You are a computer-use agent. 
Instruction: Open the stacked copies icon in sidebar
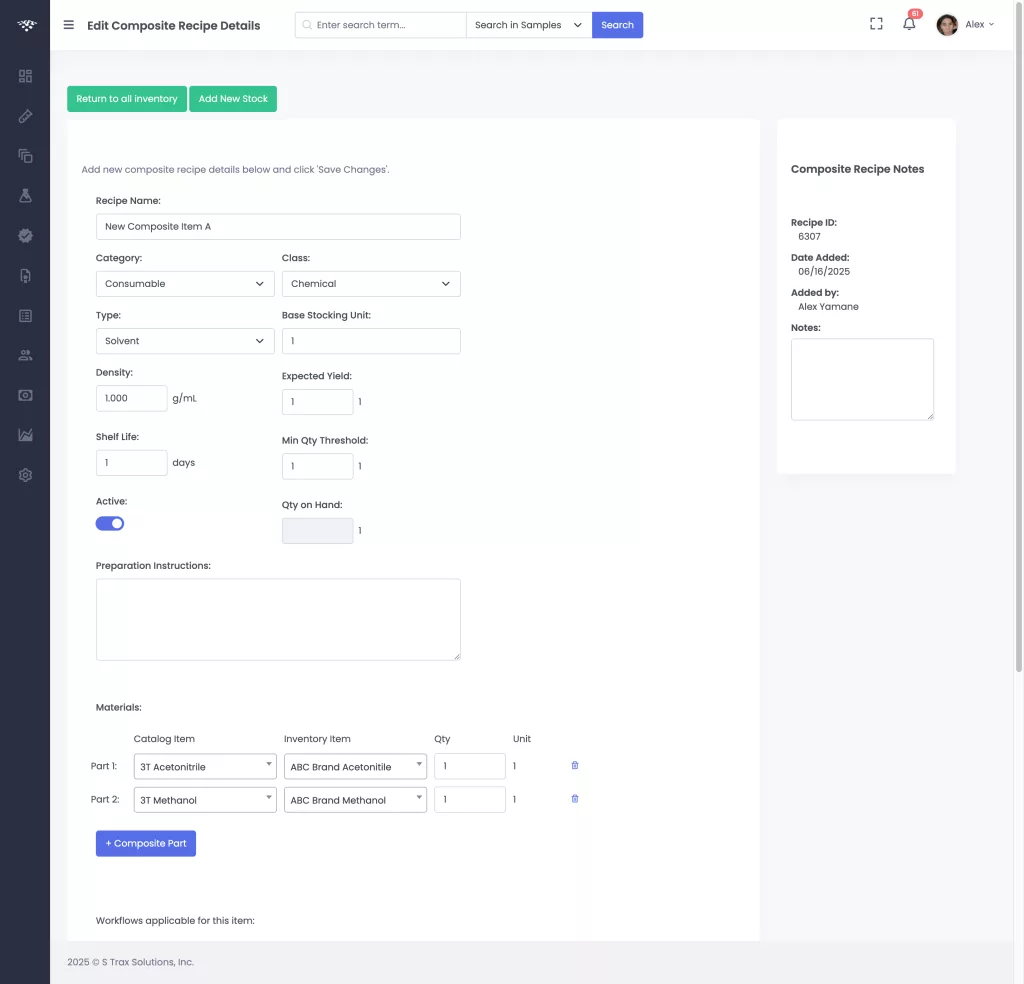pos(25,156)
